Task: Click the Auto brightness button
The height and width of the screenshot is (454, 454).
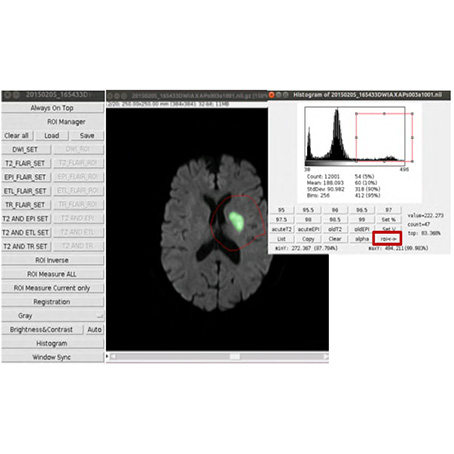Action: coord(94,329)
